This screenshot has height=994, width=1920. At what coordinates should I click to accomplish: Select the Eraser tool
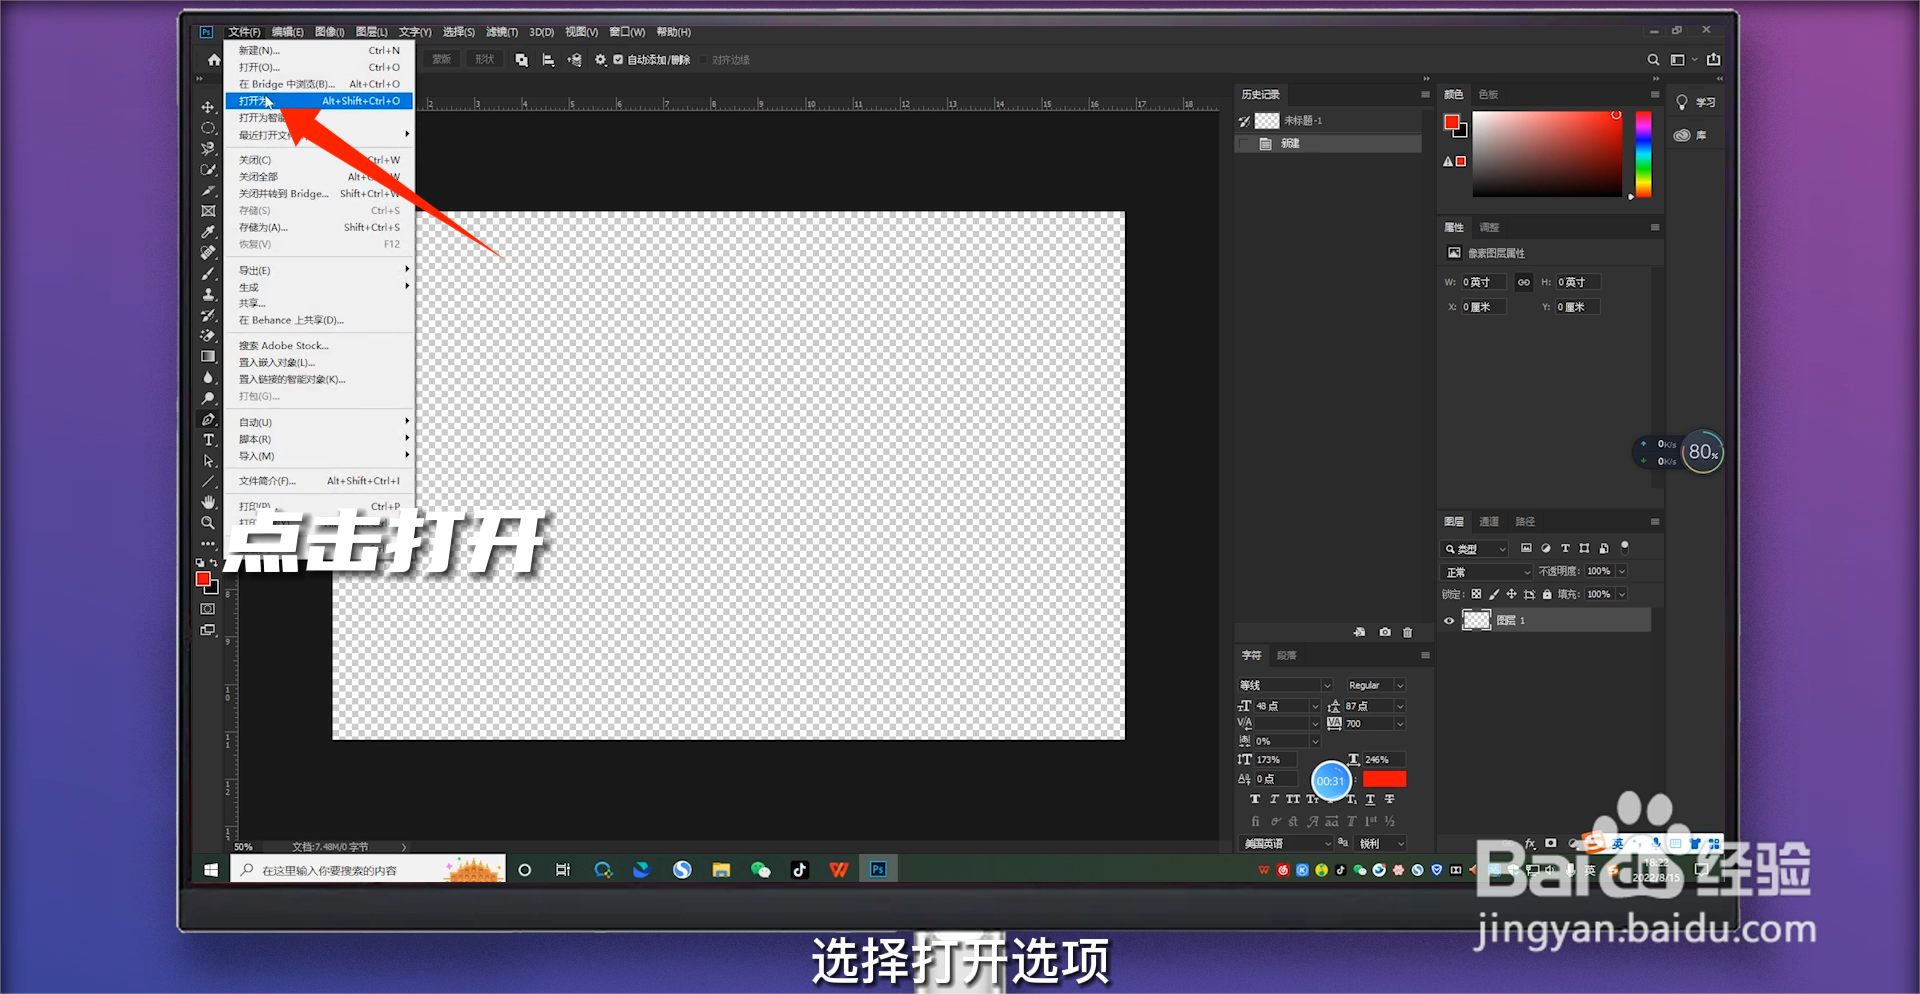coord(208,336)
